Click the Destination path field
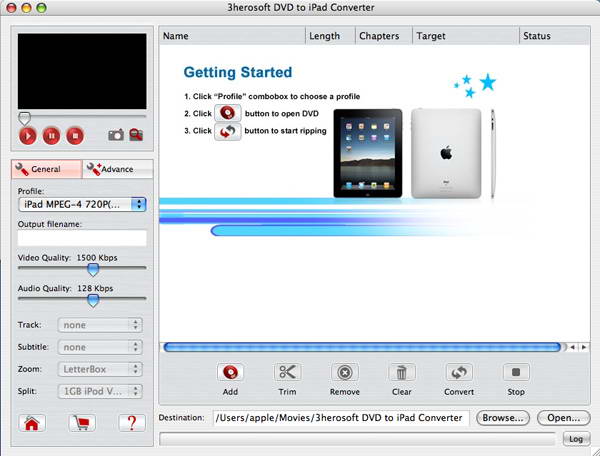Screen dimensions: 600x456 pyautogui.click(x=341, y=418)
